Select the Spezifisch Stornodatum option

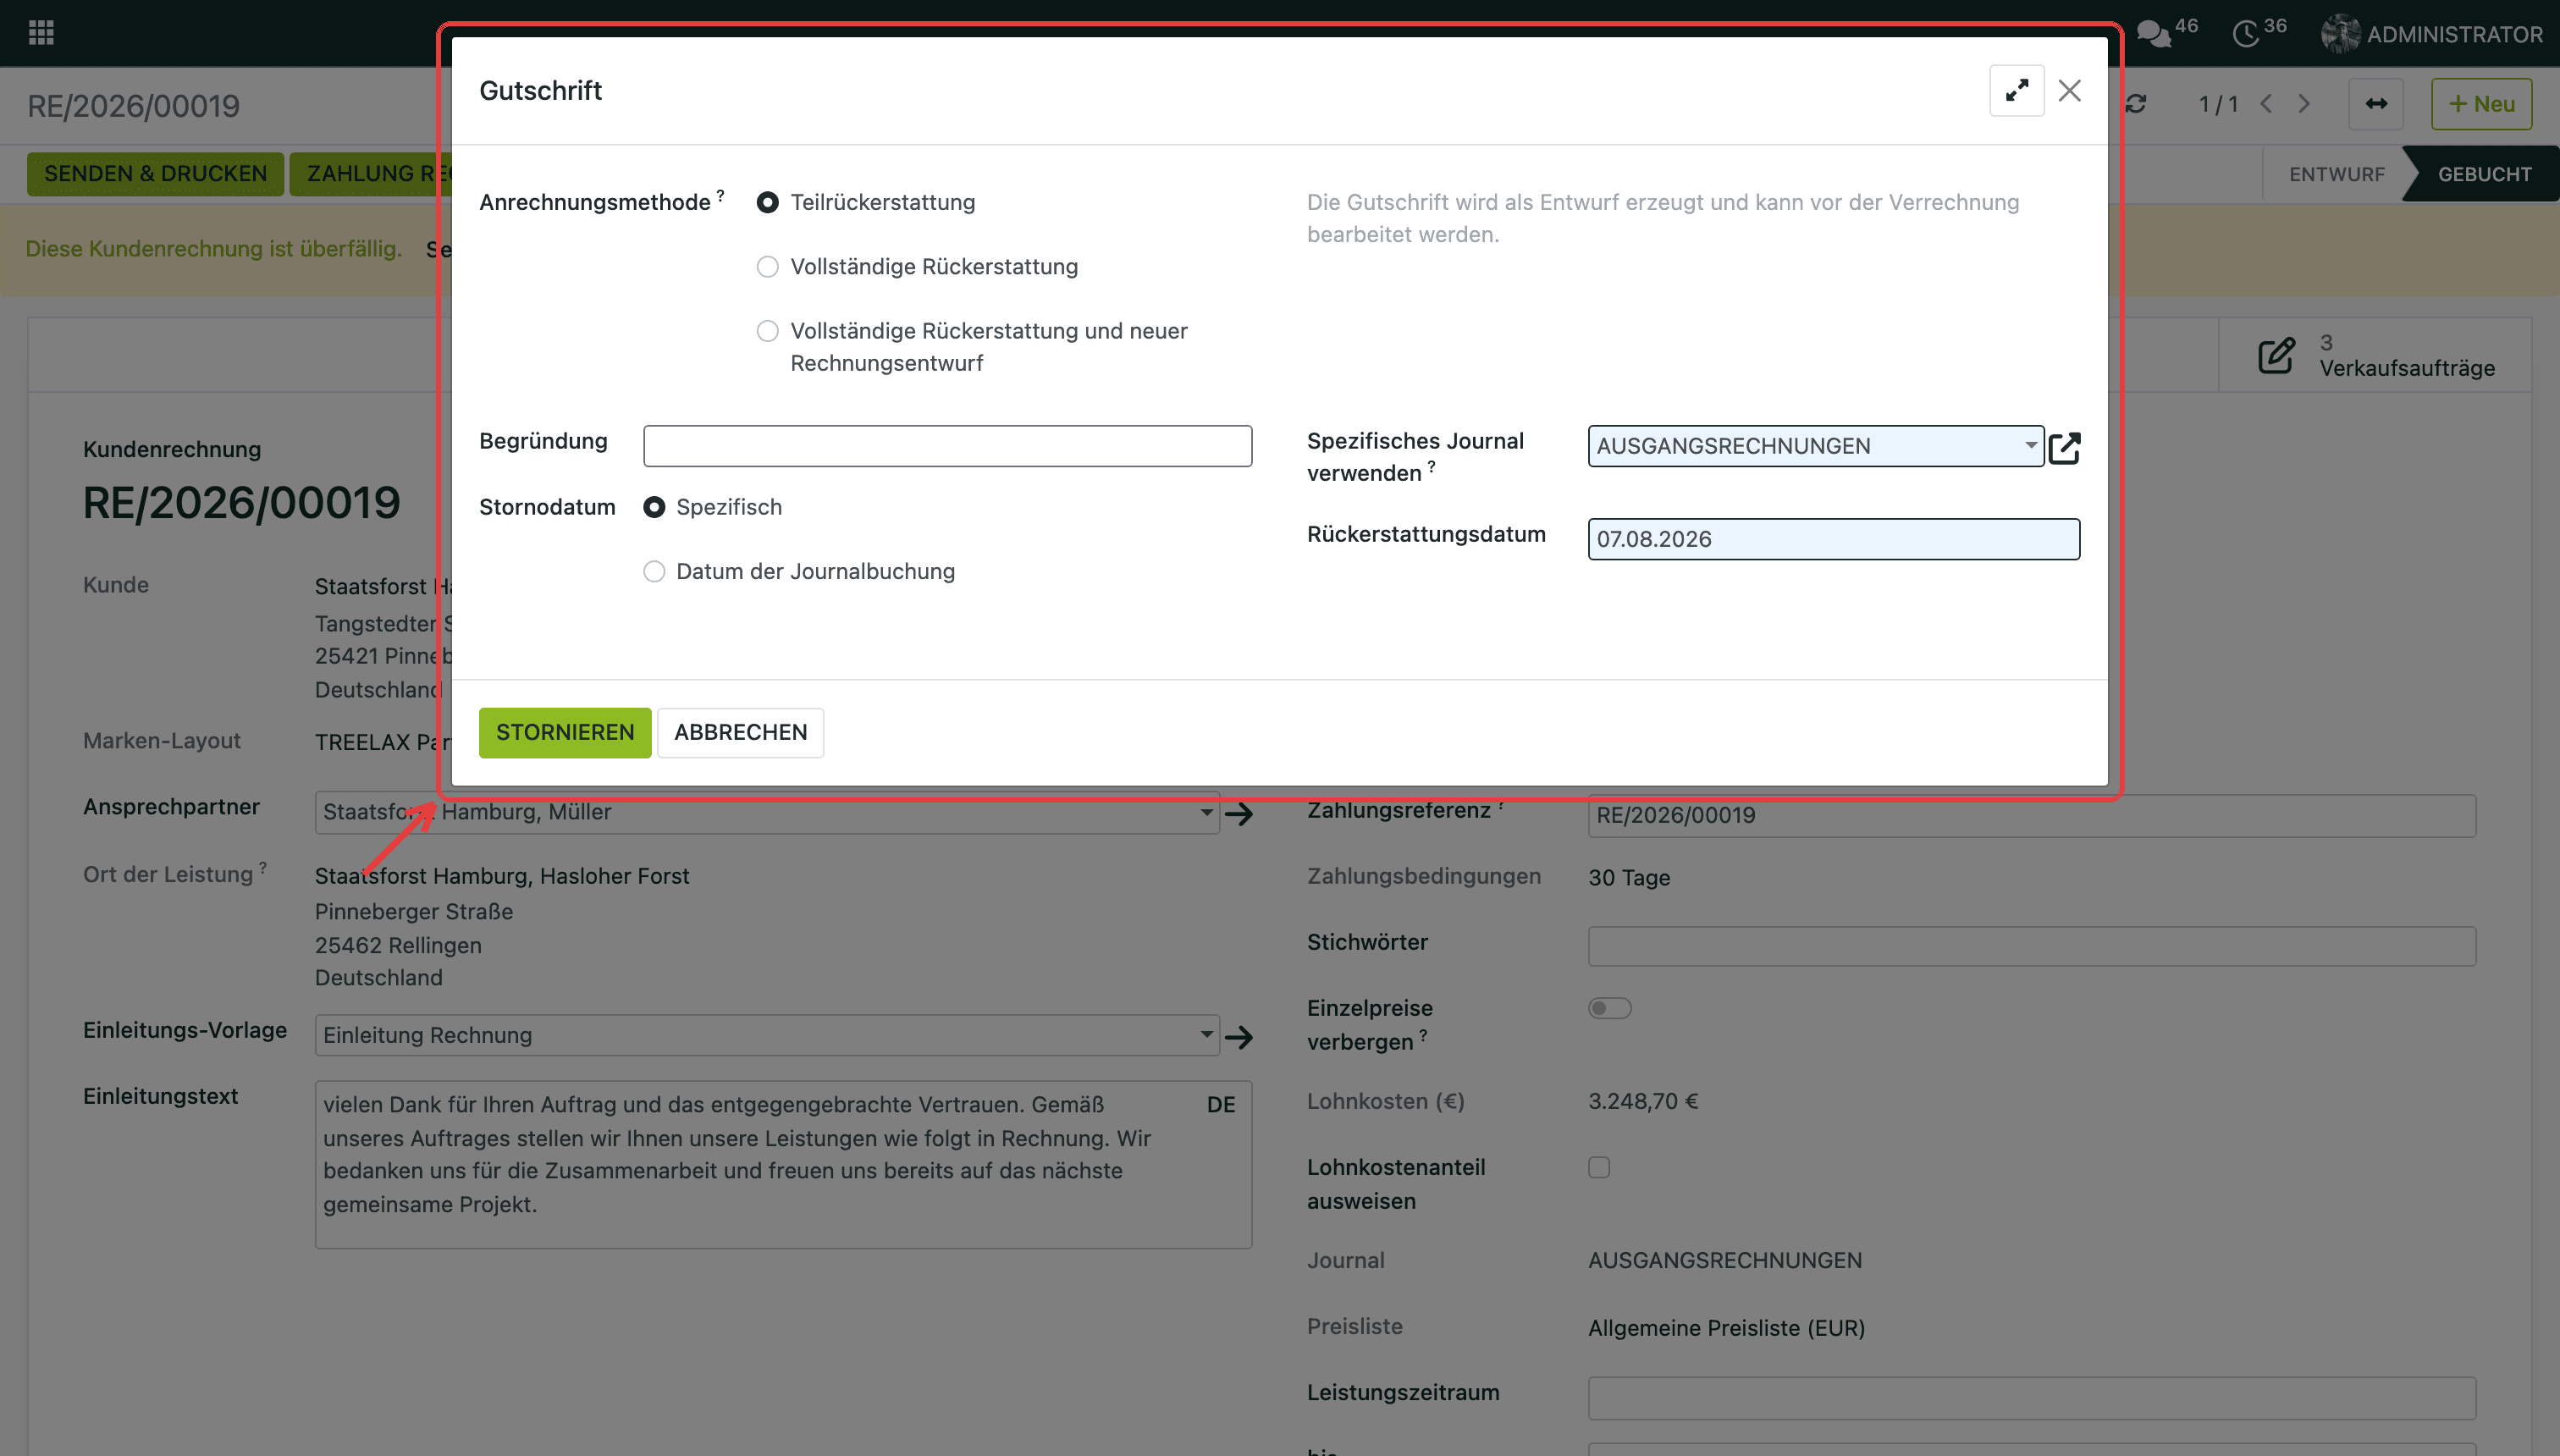654,508
